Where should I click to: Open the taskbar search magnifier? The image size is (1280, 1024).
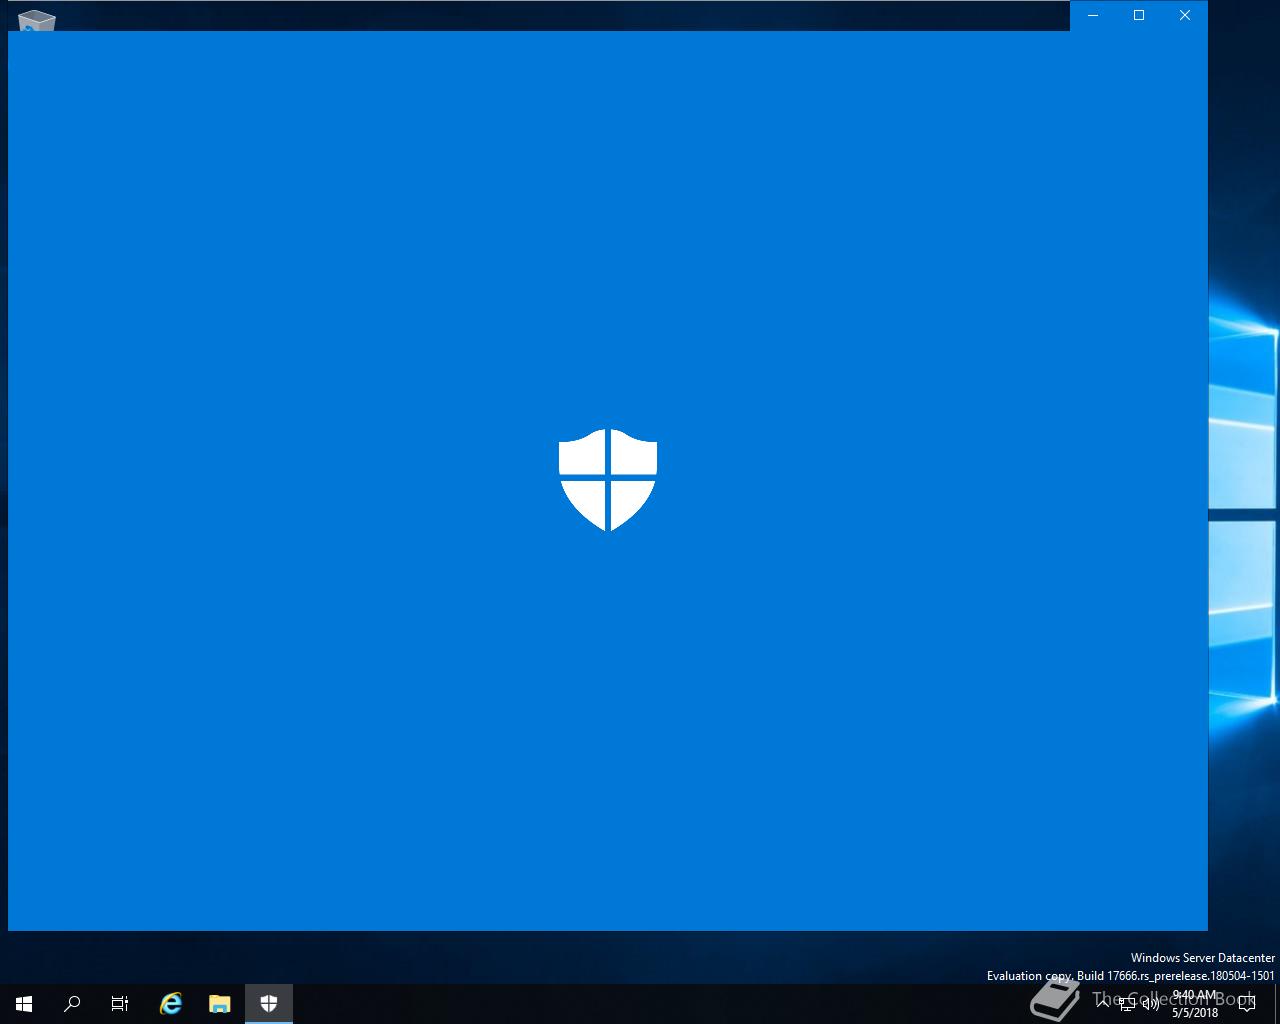(x=72, y=1004)
